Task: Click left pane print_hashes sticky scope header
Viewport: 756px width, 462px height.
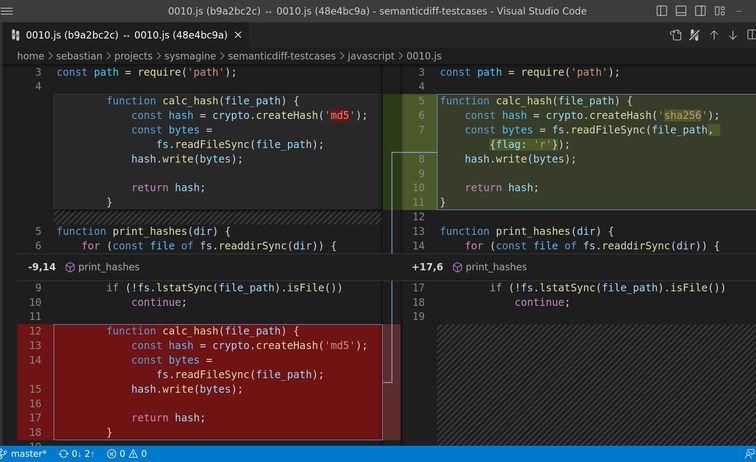Action: (103, 267)
